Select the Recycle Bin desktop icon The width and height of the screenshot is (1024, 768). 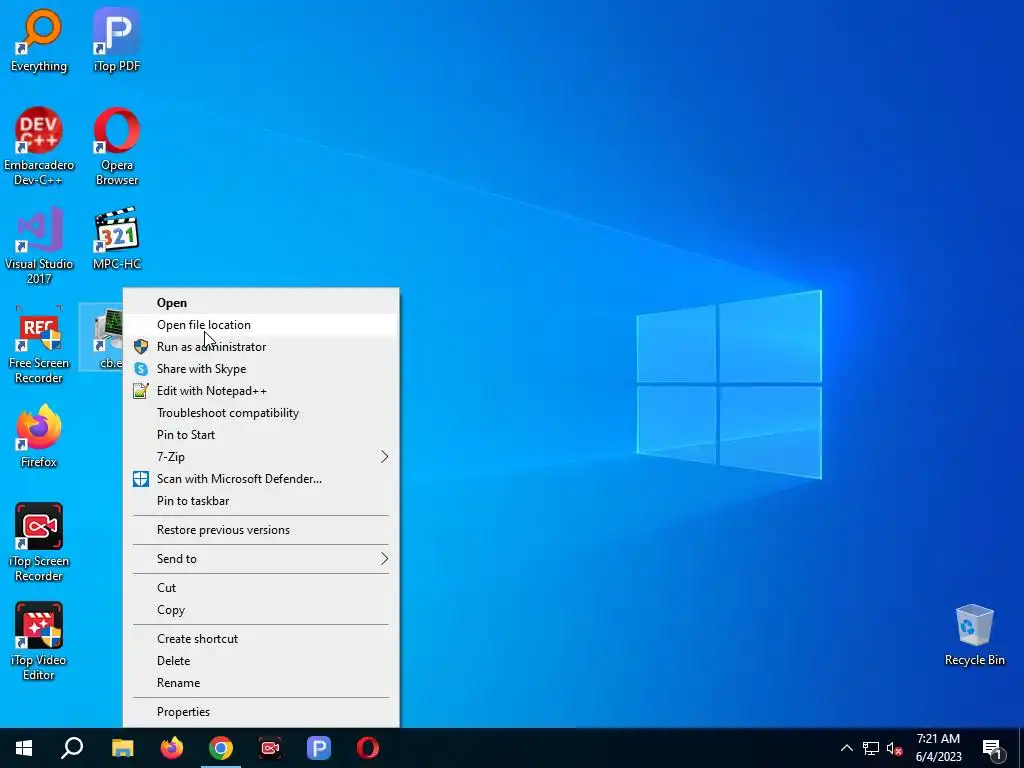[974, 635]
